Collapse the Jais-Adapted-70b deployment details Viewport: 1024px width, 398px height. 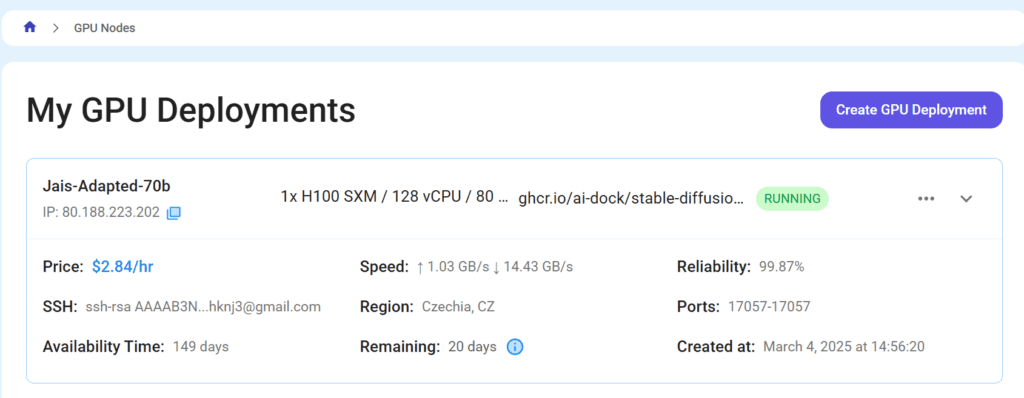point(966,199)
